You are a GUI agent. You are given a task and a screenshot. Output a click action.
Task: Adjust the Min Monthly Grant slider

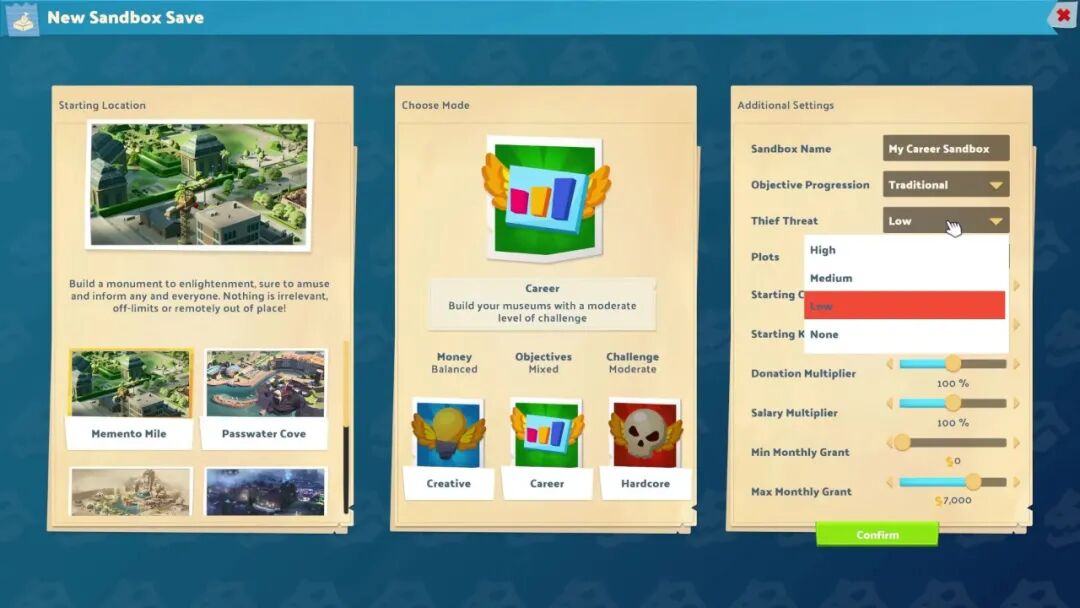click(x=953, y=443)
